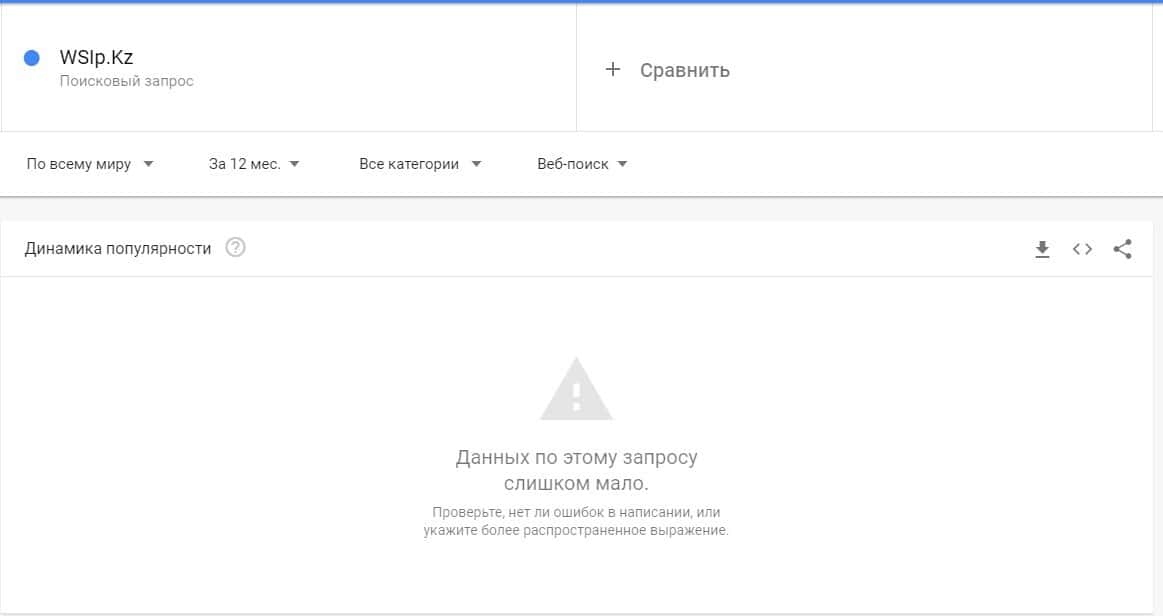Screen dimensions: 1163x616
Task: Open help icon beside Динамика популярности
Action: coord(235,248)
